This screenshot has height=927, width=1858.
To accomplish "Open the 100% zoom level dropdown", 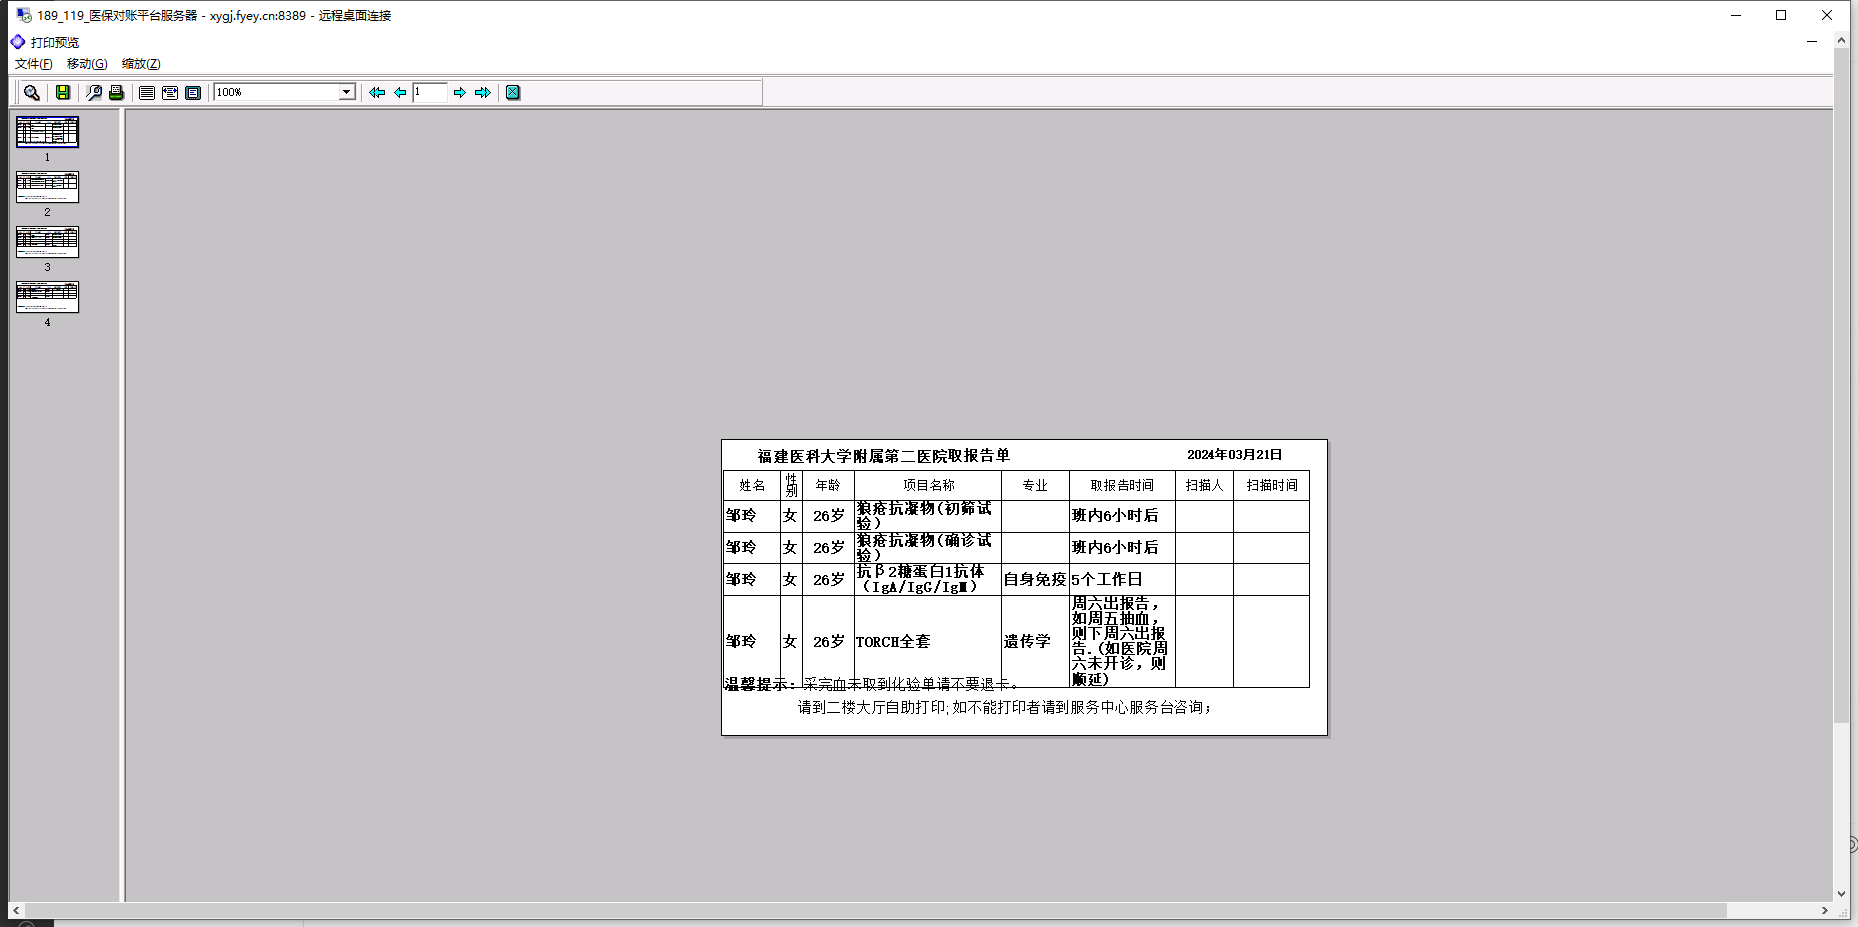I will pyautogui.click(x=347, y=92).
